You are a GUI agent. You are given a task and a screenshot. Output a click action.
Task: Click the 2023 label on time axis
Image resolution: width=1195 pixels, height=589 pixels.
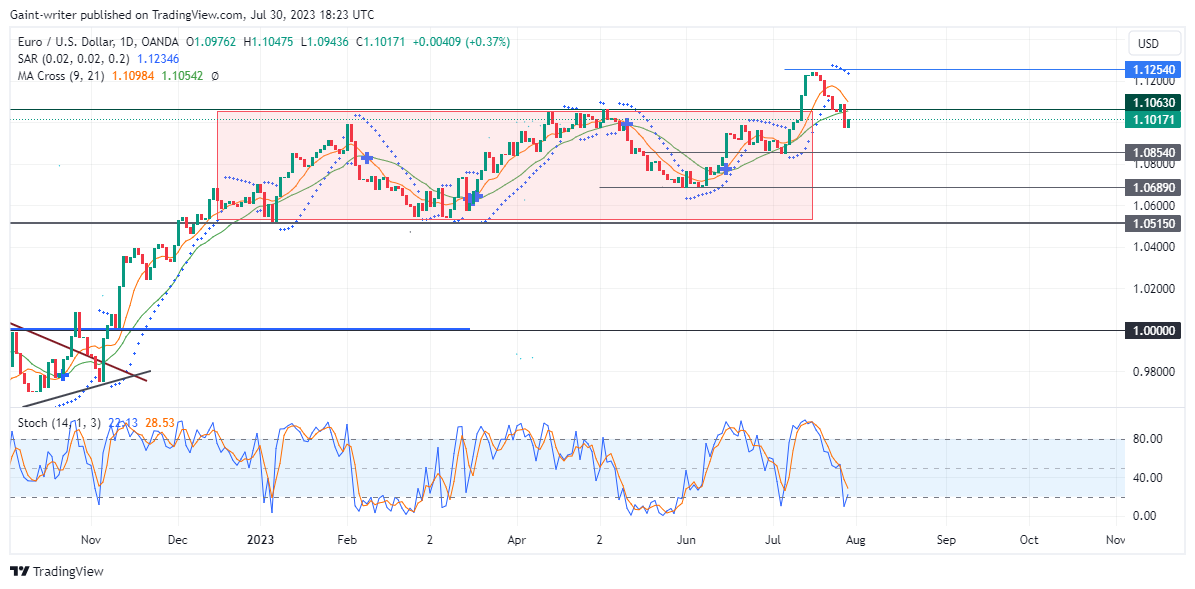[x=261, y=539]
